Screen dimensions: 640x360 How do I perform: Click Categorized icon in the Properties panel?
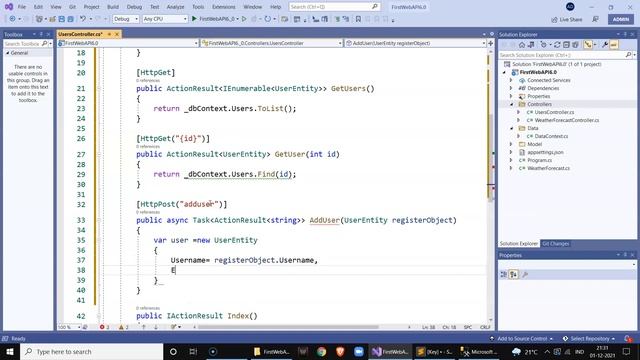pos(504,275)
